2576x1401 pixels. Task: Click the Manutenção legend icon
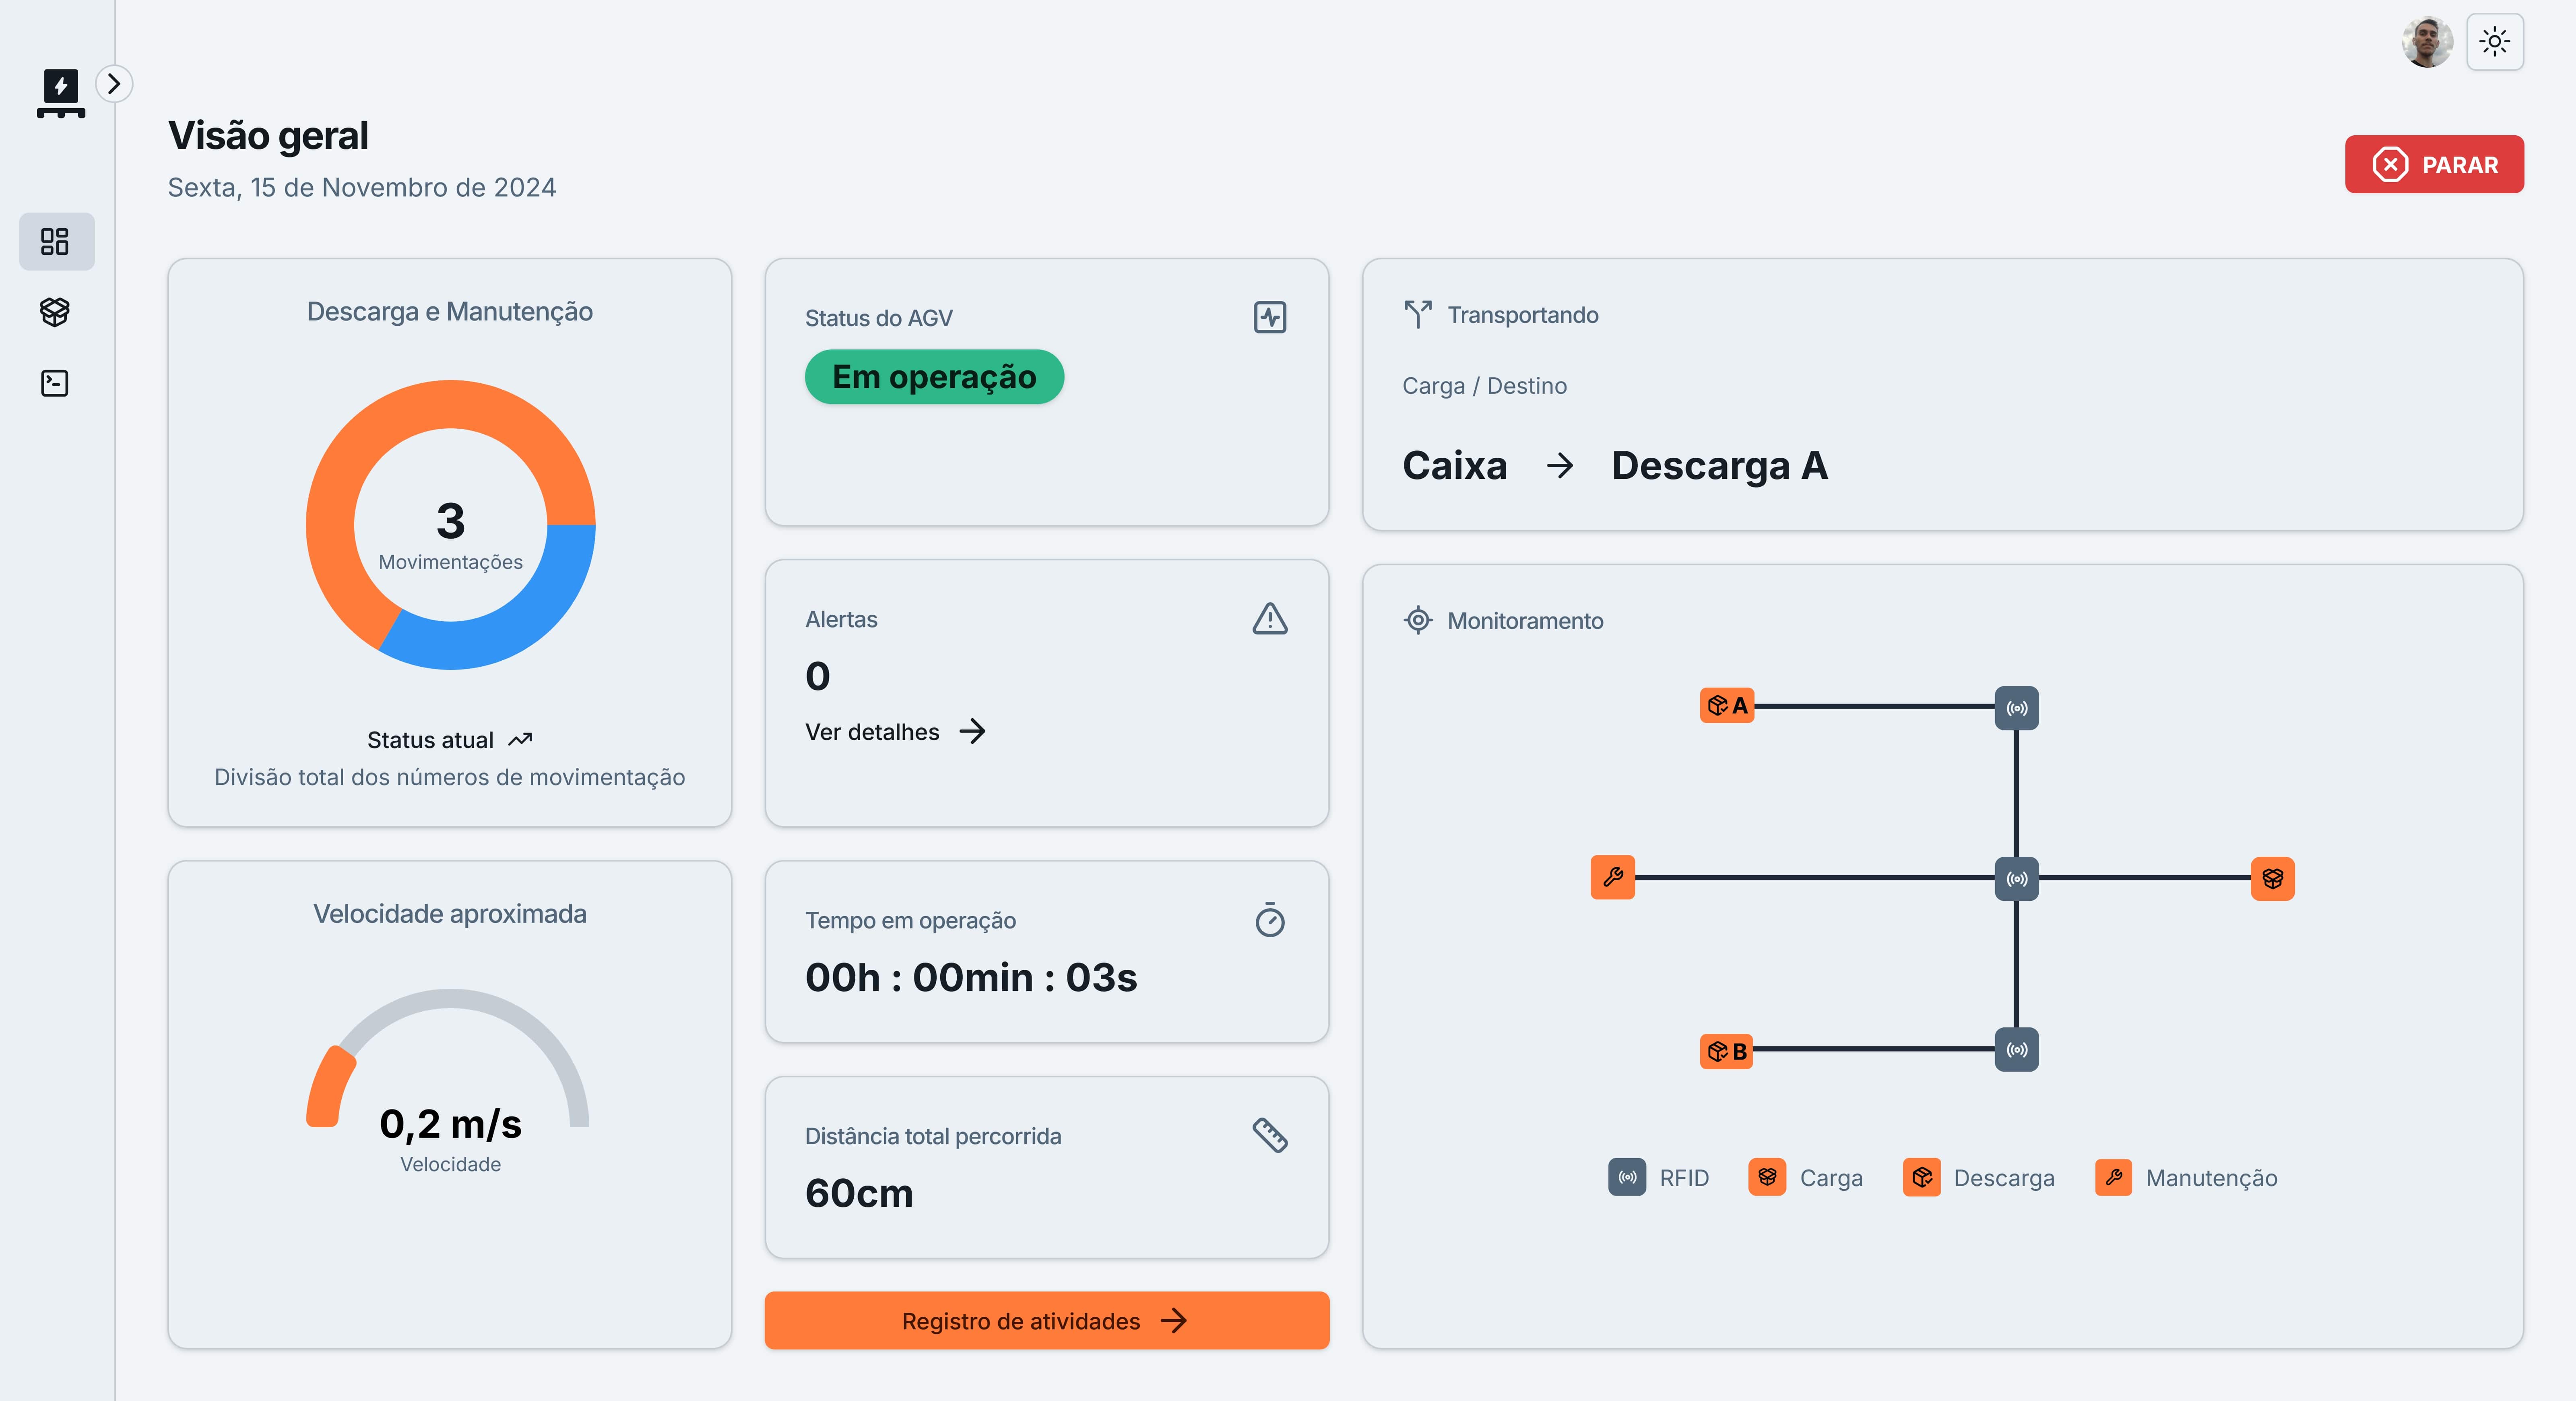2113,1177
